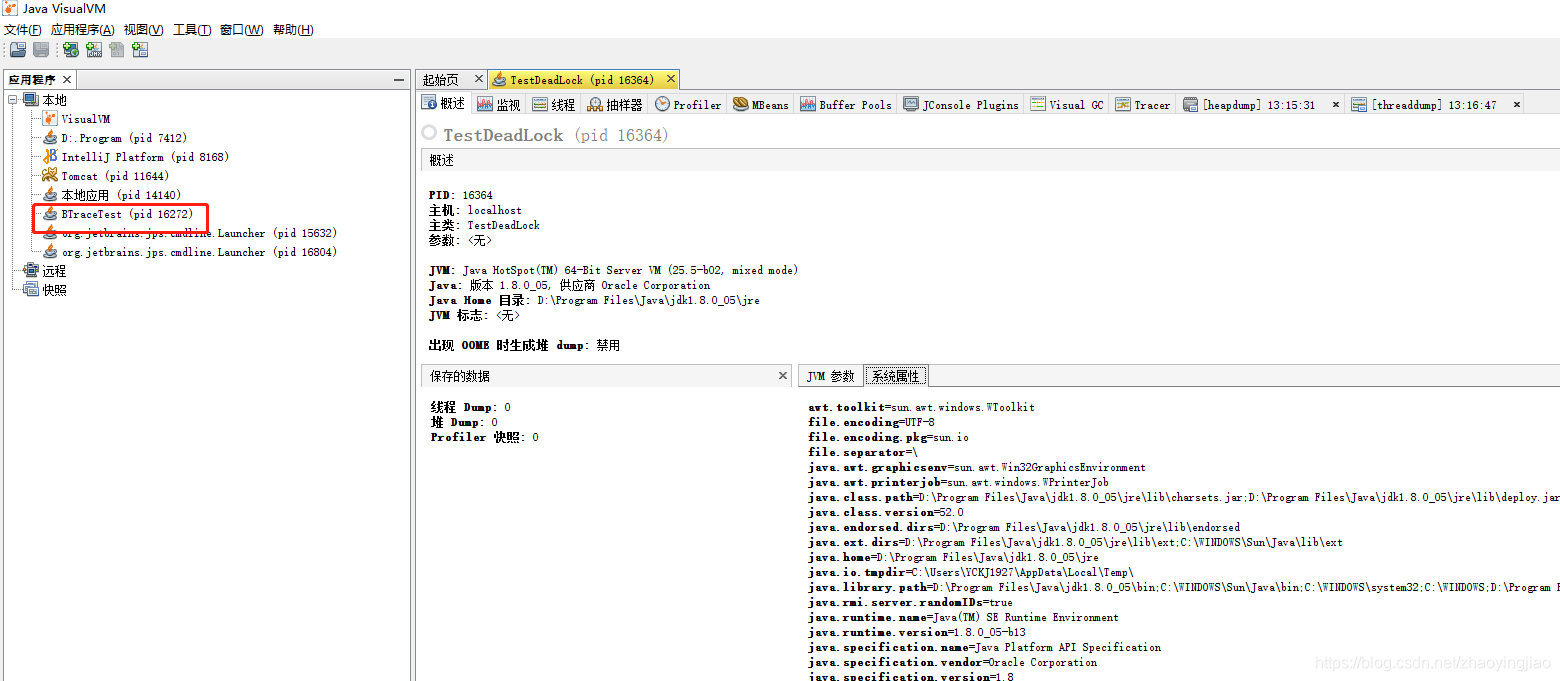
Task: Open the MBeans tab
Action: [x=761, y=104]
